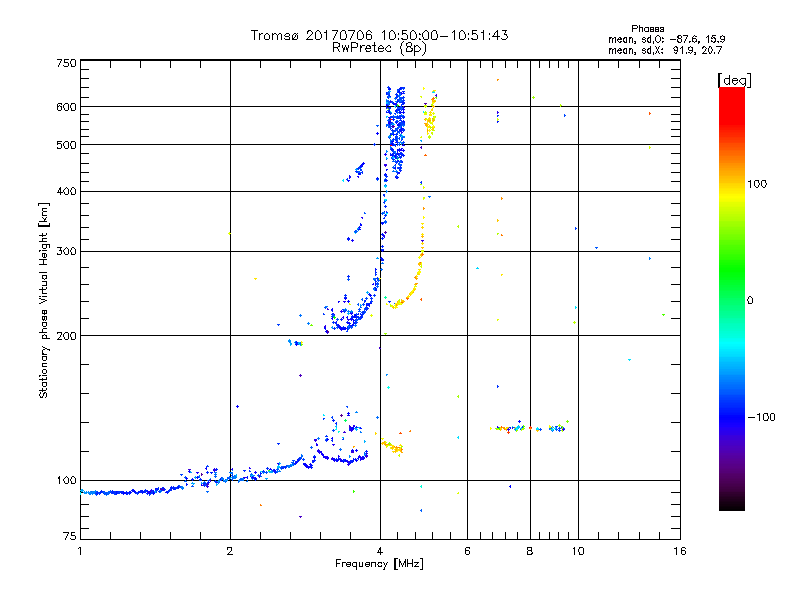Click the y-axis '600' tick label
The height and width of the screenshot is (600, 800).
click(66, 107)
